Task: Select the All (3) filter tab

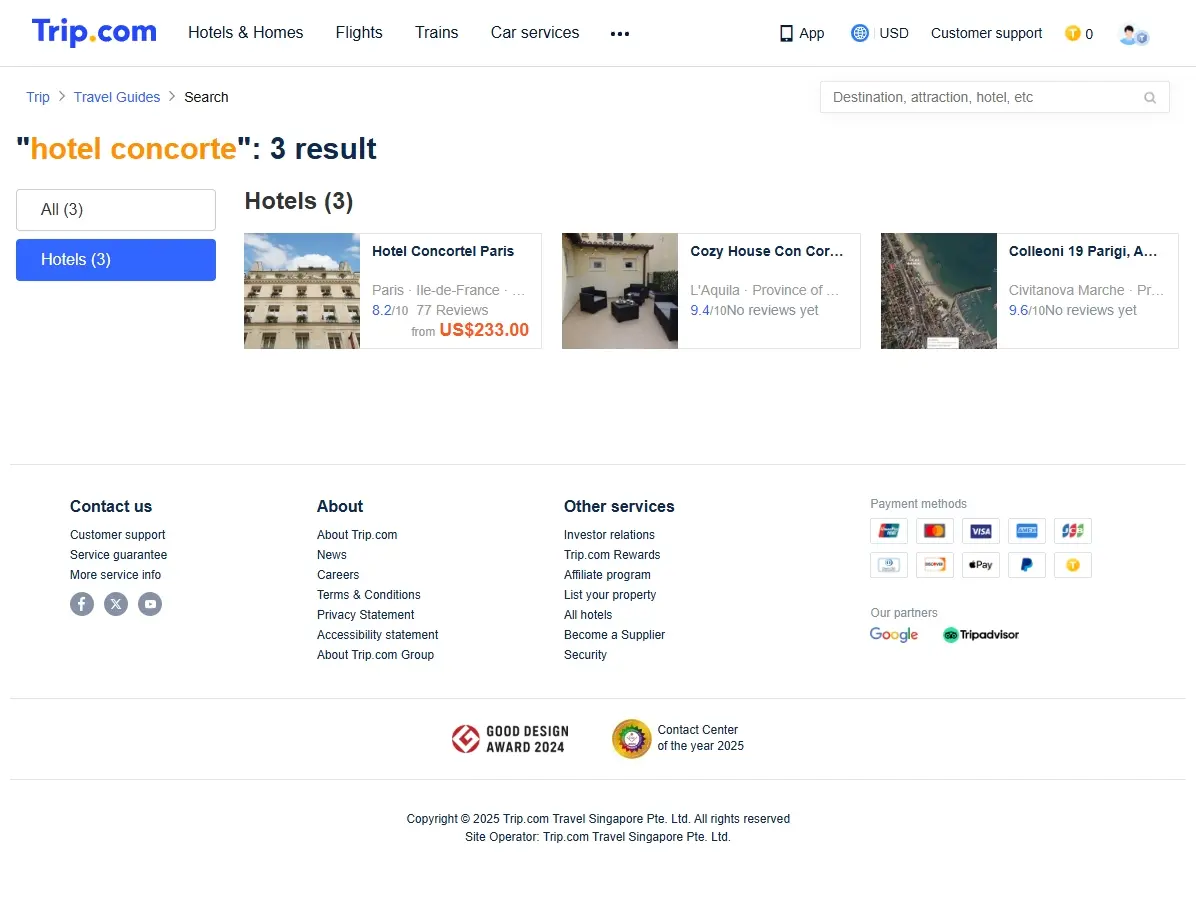Action: point(116,210)
